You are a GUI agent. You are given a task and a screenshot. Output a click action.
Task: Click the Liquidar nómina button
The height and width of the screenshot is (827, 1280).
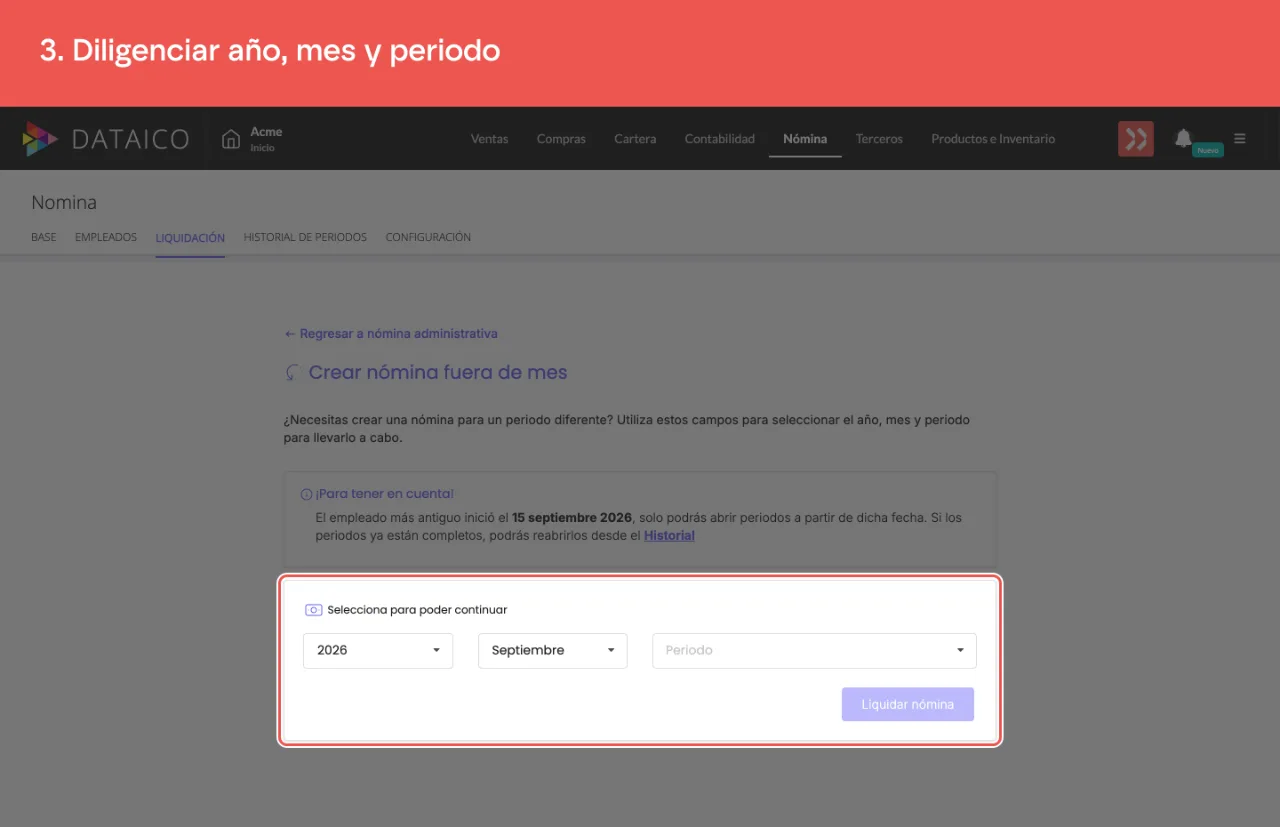[908, 704]
